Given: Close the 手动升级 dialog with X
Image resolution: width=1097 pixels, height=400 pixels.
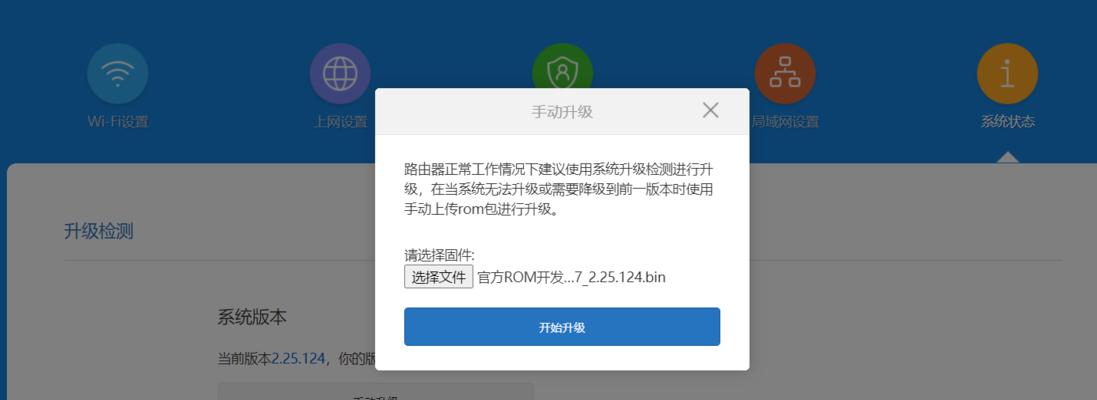Looking at the screenshot, I should (x=710, y=110).
